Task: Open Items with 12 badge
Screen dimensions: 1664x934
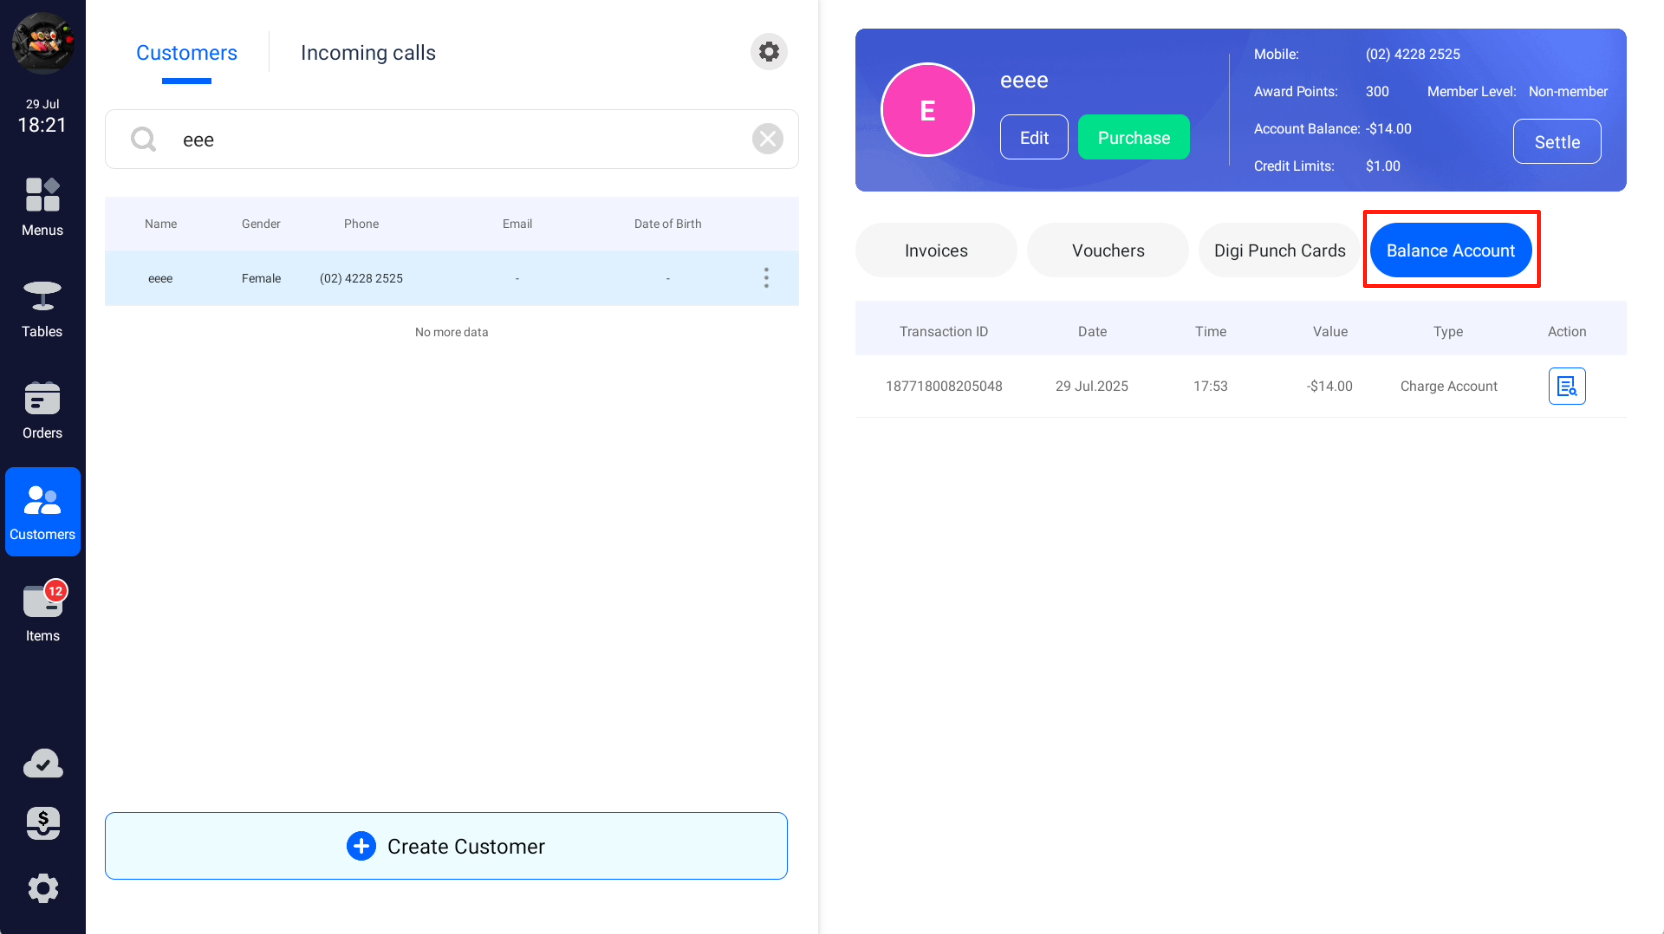Action: tap(42, 612)
